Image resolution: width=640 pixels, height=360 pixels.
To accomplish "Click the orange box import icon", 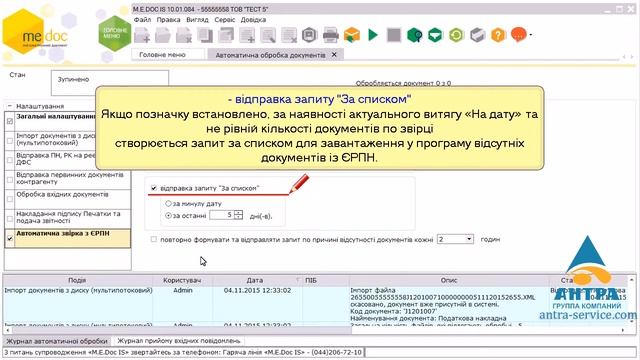I will 352,35.
